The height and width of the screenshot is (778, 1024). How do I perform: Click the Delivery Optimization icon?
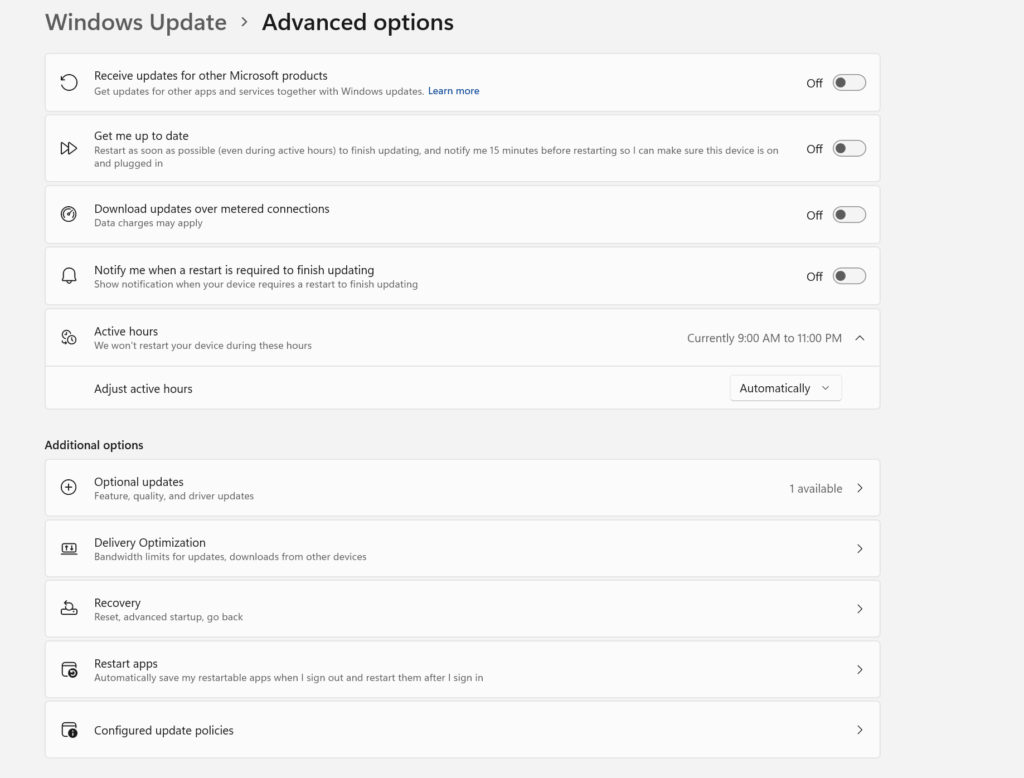coord(69,549)
